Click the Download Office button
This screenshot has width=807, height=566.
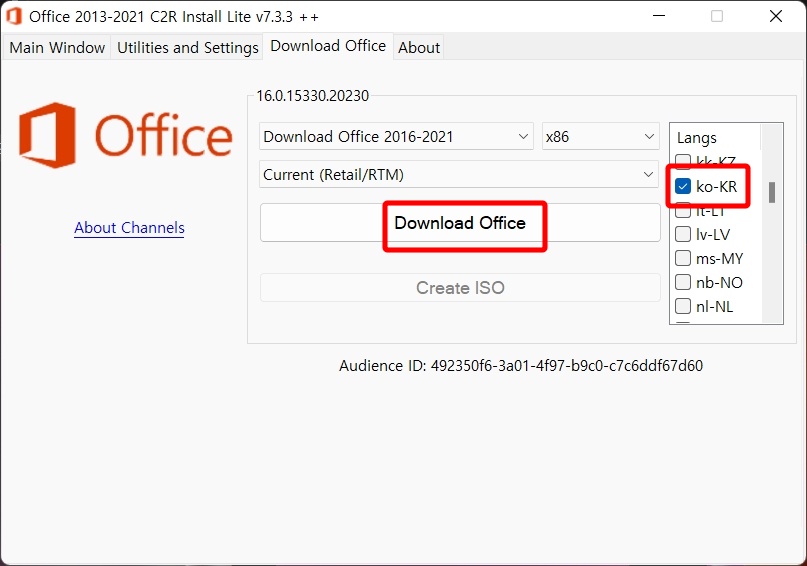pos(460,222)
